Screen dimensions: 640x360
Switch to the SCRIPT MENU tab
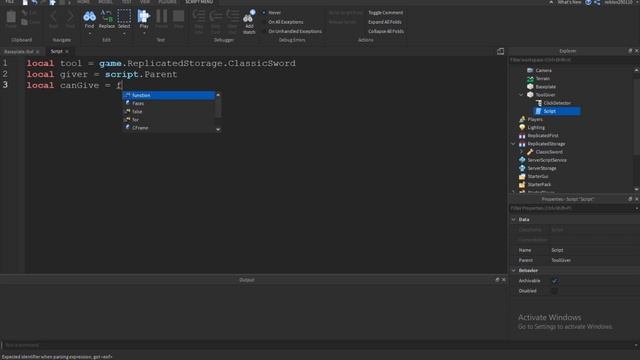(199, 2)
